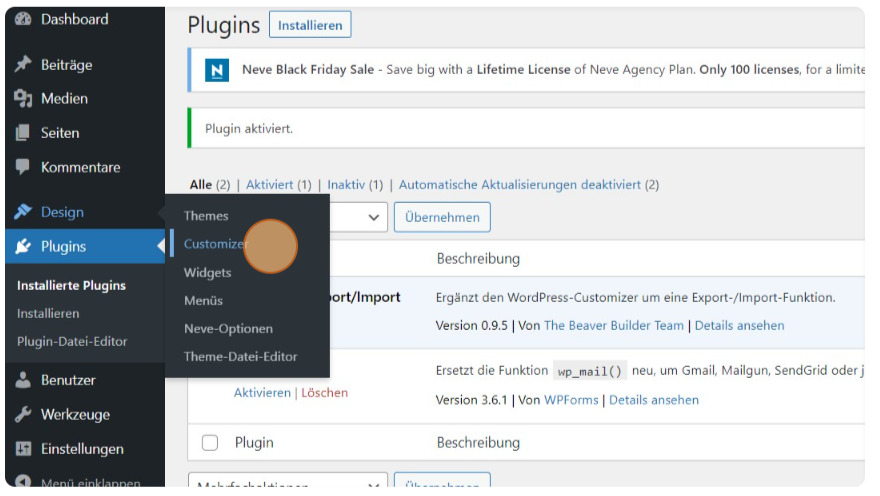The height and width of the screenshot is (496, 880).
Task: Click the Benutzer user icon
Action: point(23,380)
